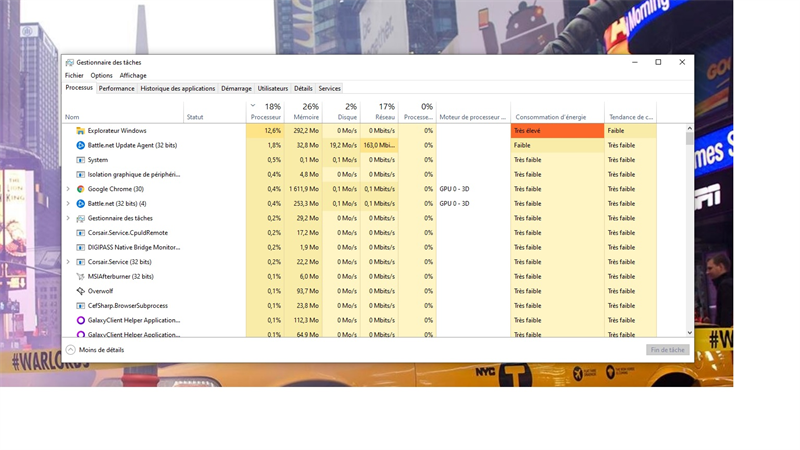Open the Démarrage tab
Viewport: 800px width, 450px height.
(236, 88)
